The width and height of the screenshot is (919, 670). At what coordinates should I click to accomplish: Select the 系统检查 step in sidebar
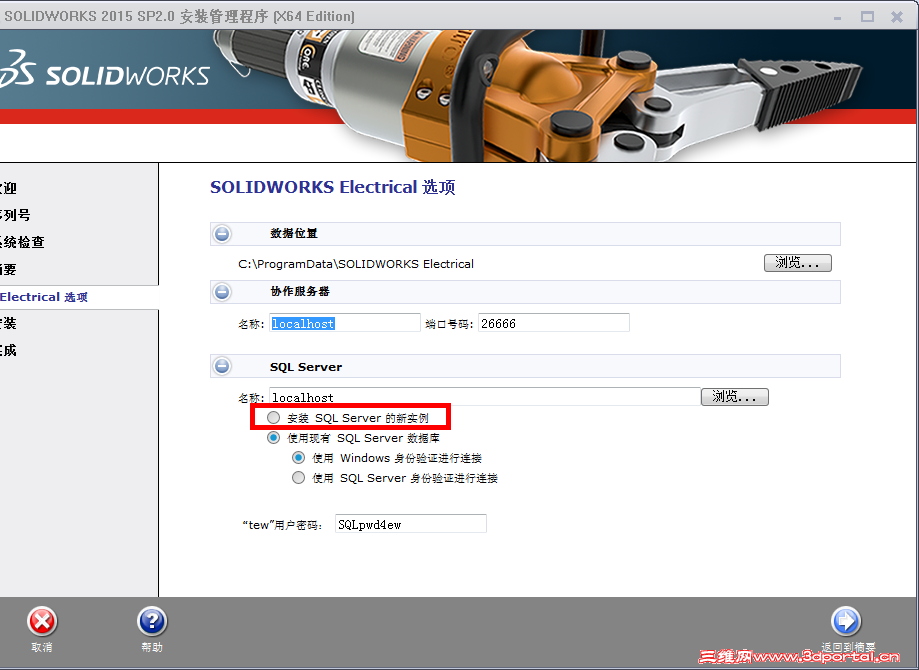(22, 242)
